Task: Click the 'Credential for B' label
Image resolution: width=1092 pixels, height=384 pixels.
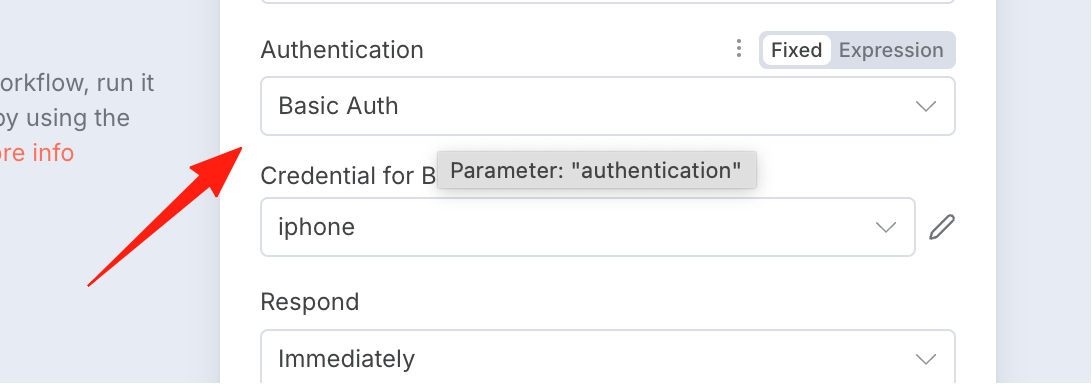Action: [x=348, y=176]
